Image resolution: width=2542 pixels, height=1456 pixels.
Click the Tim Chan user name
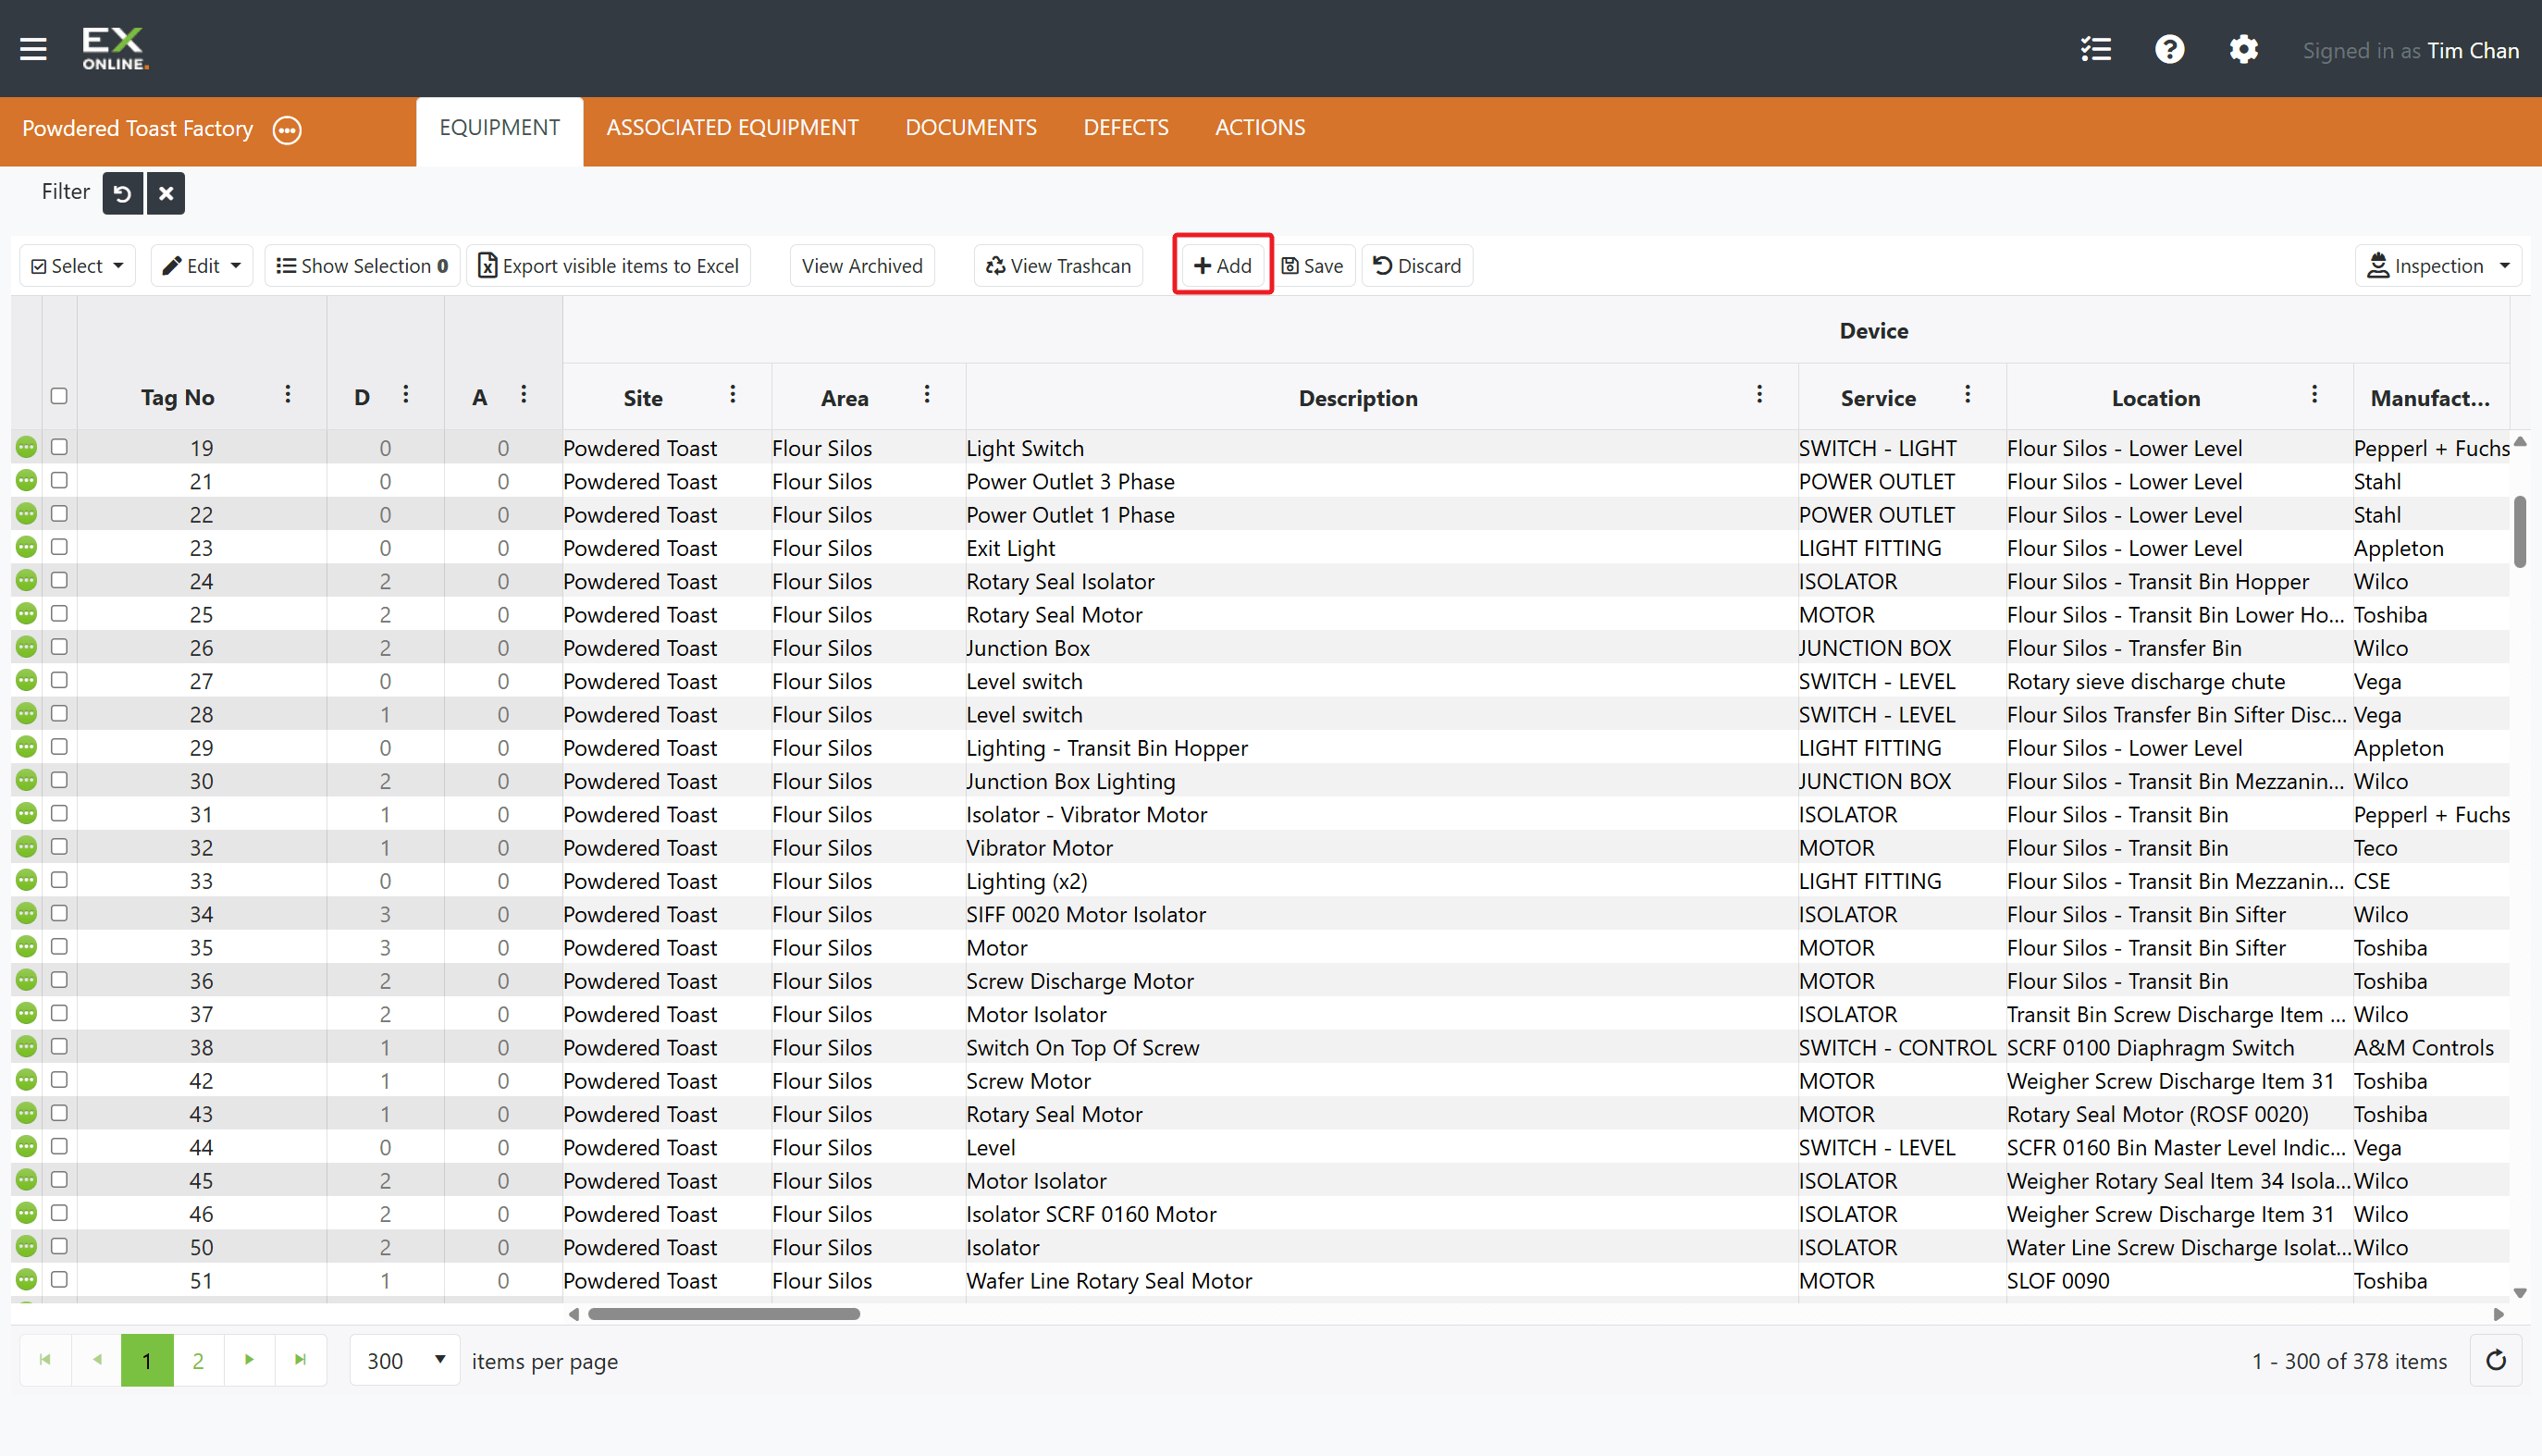click(2473, 50)
